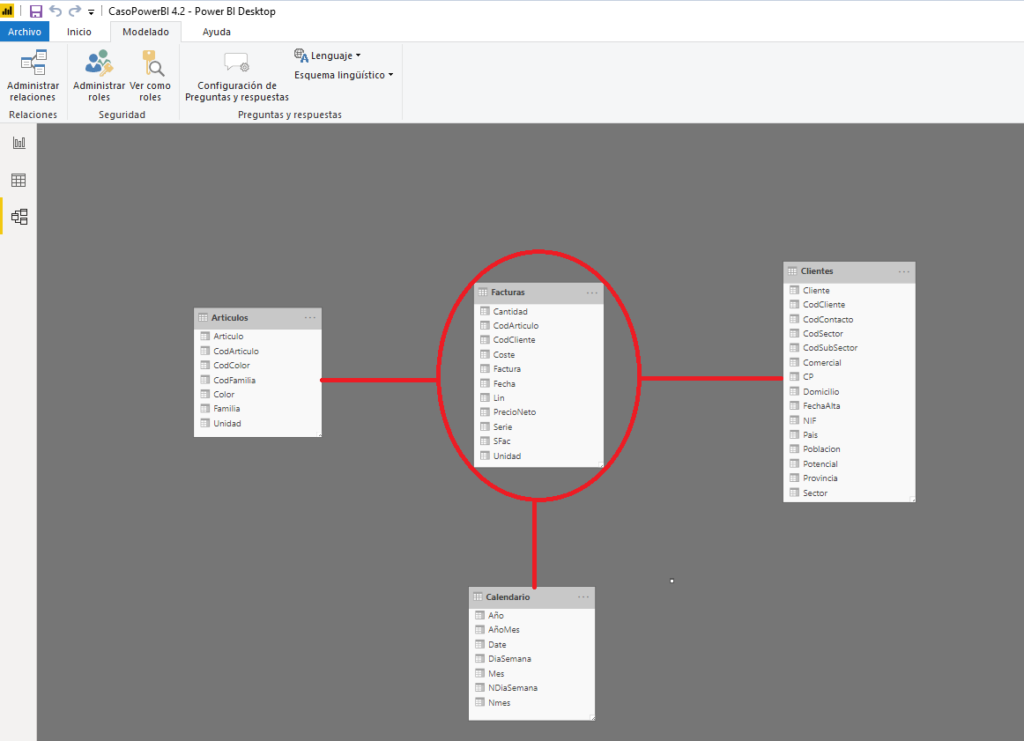Image resolution: width=1024 pixels, height=741 pixels.
Task: Switch to Data view in the left sidebar
Action: pos(17,179)
